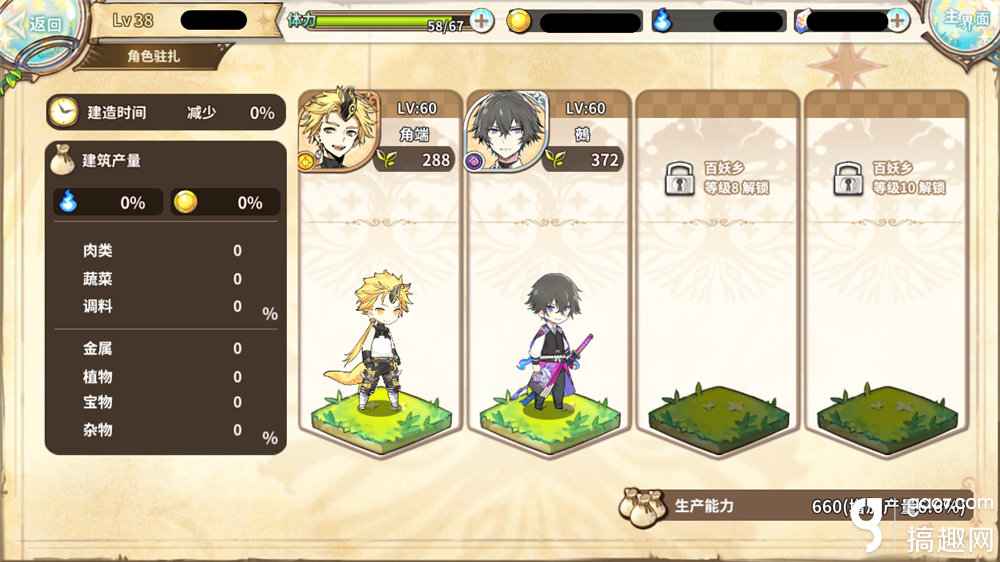Select the 肉类 production row

[x=163, y=251]
